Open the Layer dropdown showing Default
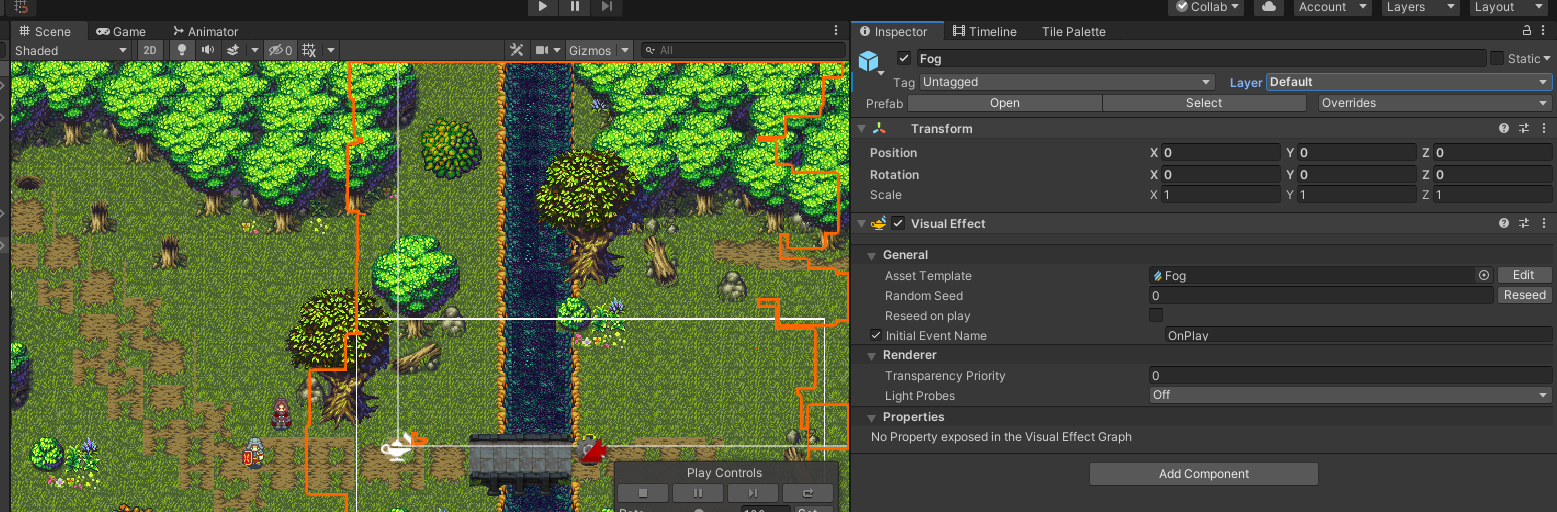Screen dimensions: 1557x512 pos(1410,82)
